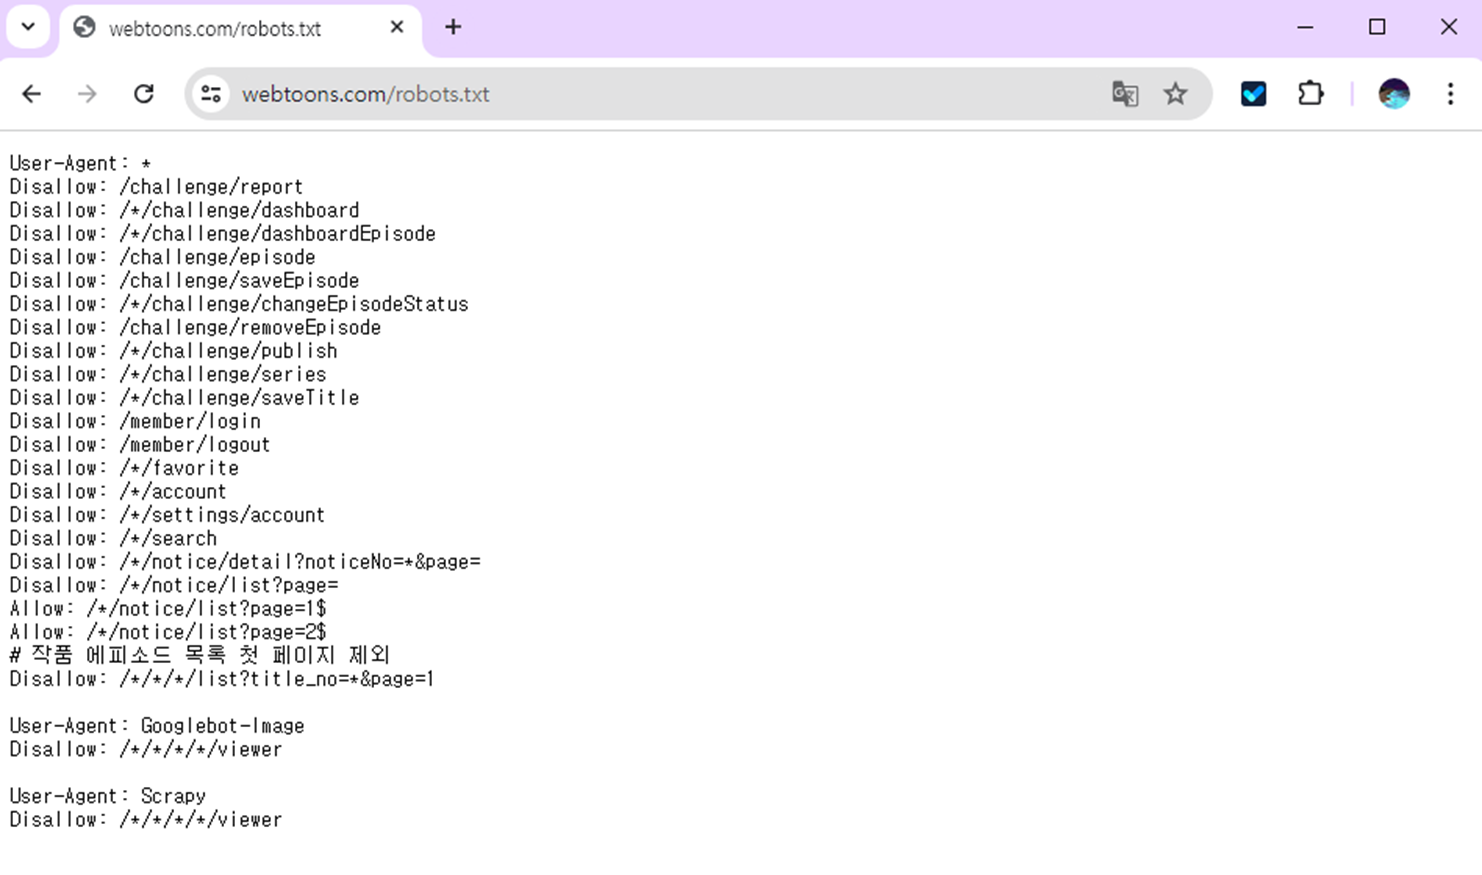Click the notice/detail?noticeNo Disallow line
The image size is (1482, 875).
[245, 562]
